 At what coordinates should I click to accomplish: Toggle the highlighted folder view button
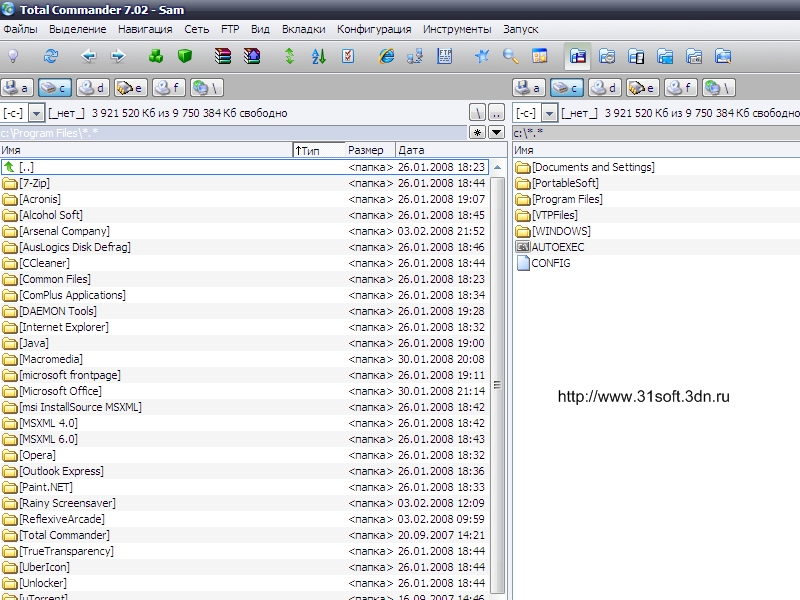point(578,56)
